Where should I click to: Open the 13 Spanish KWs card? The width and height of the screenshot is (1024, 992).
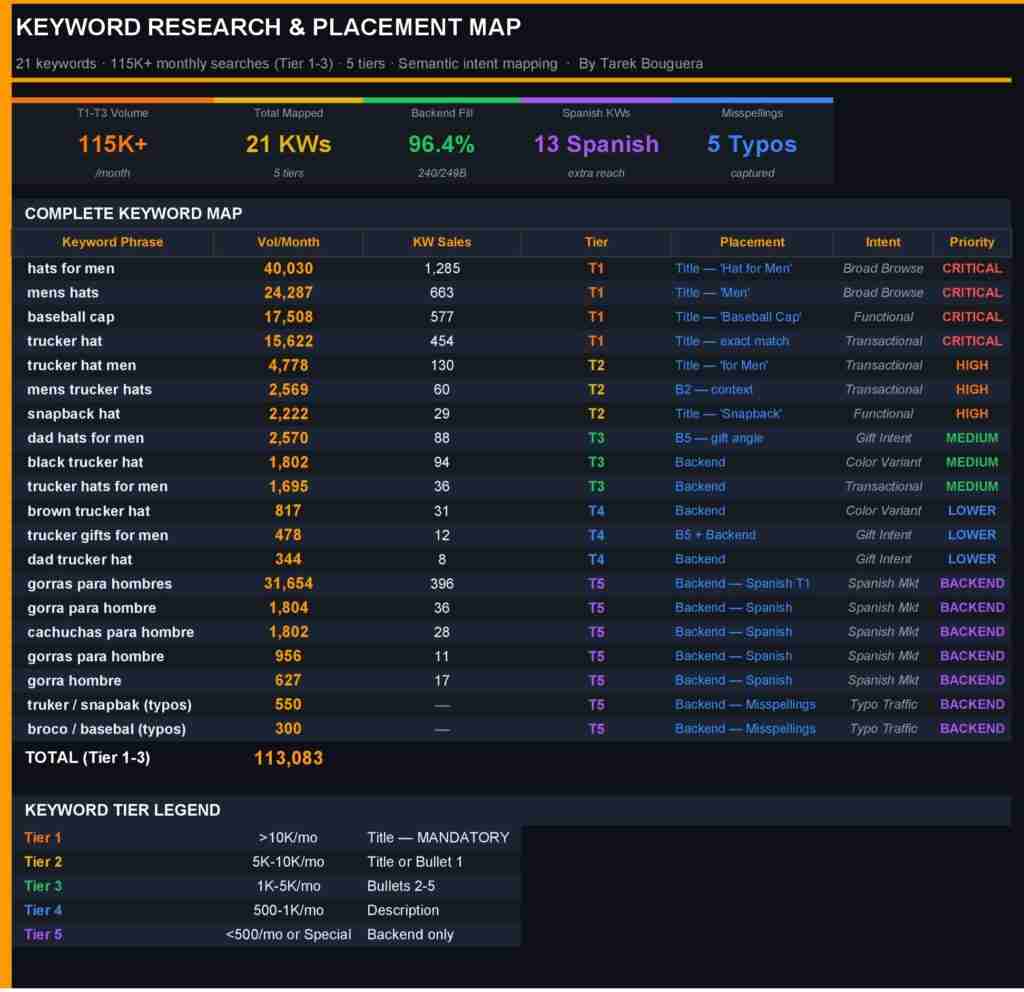coord(596,143)
